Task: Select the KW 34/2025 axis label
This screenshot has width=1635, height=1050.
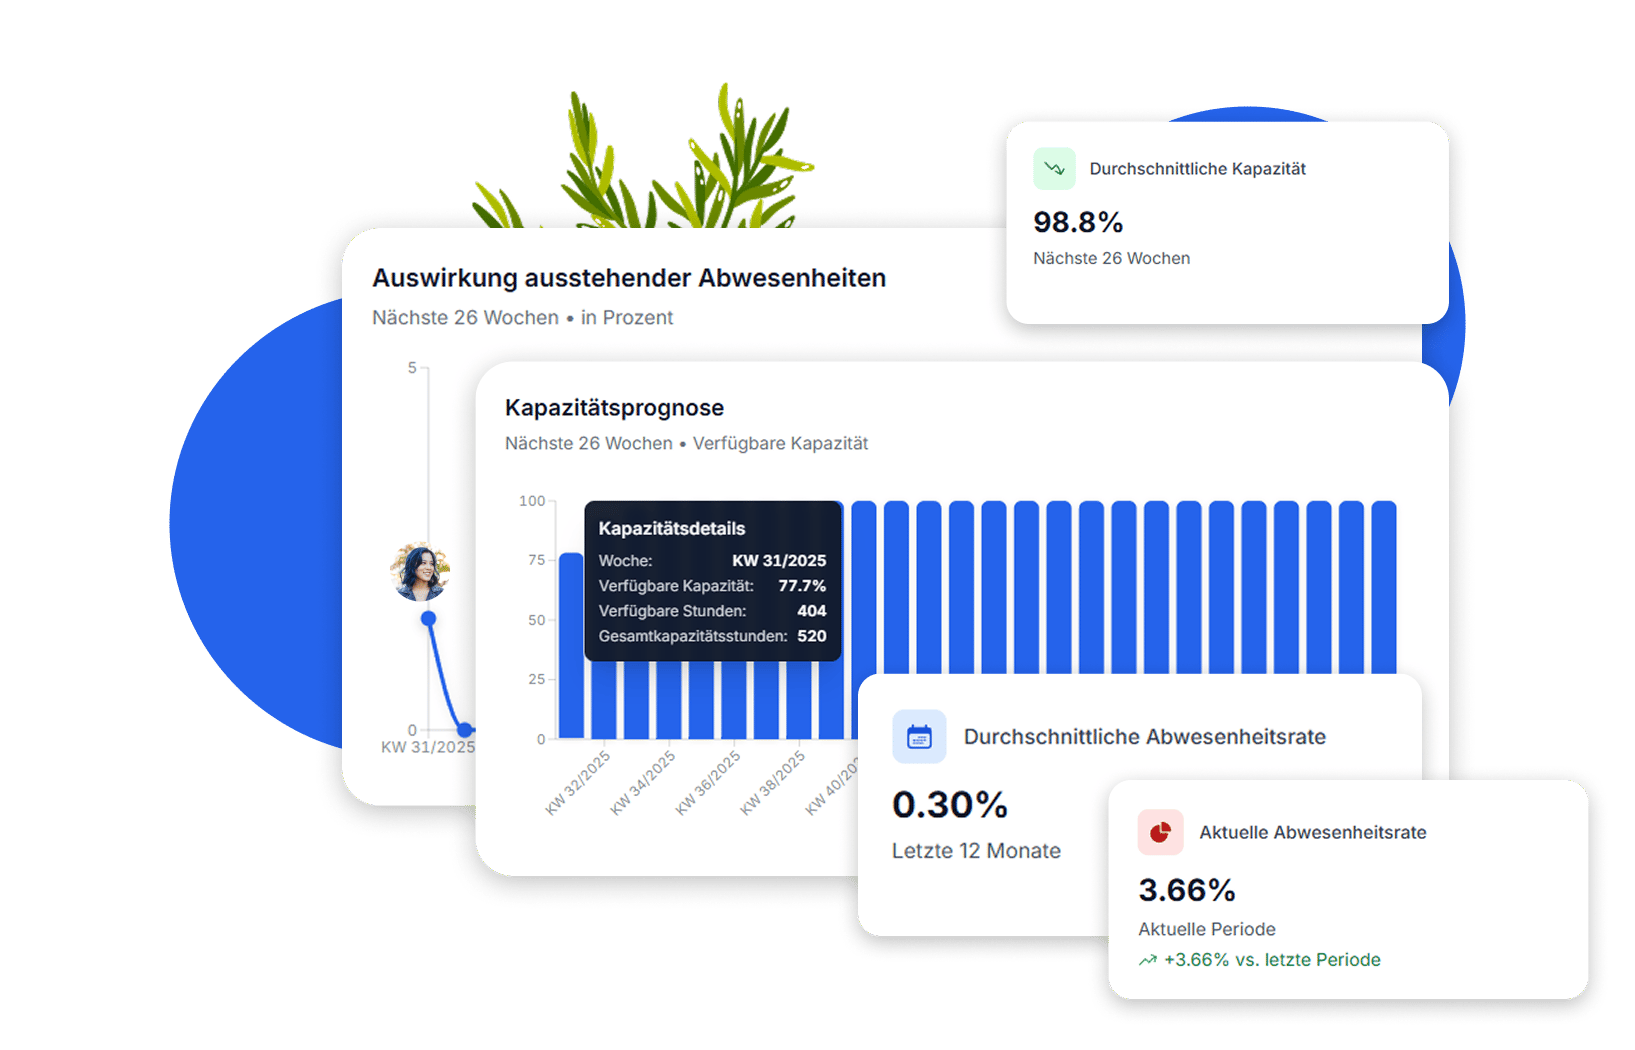Action: coord(643,784)
